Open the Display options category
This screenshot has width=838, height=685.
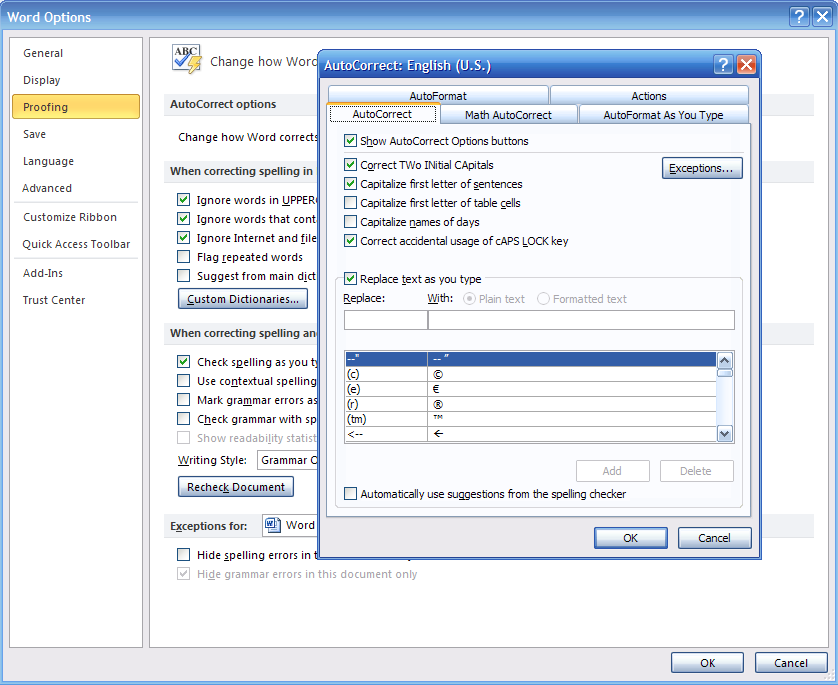pyautogui.click(x=76, y=80)
